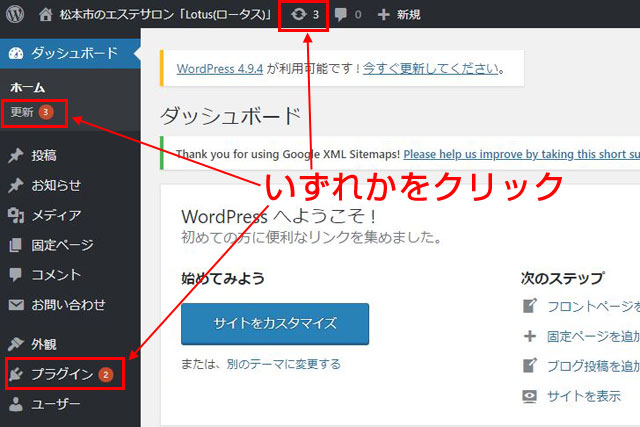Viewport: 640px width, 427px height.
Task: Click the media icon beside メディア
Action: click(16, 215)
